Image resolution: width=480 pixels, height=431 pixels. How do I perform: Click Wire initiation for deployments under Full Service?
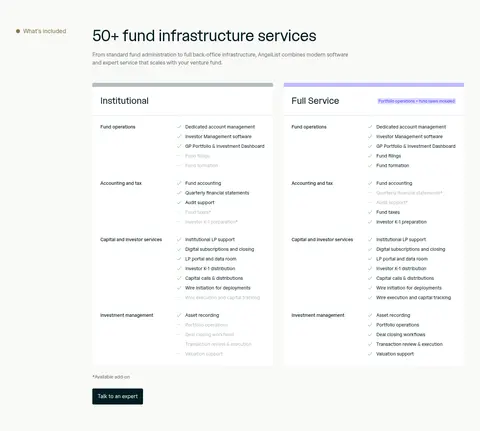coord(409,288)
